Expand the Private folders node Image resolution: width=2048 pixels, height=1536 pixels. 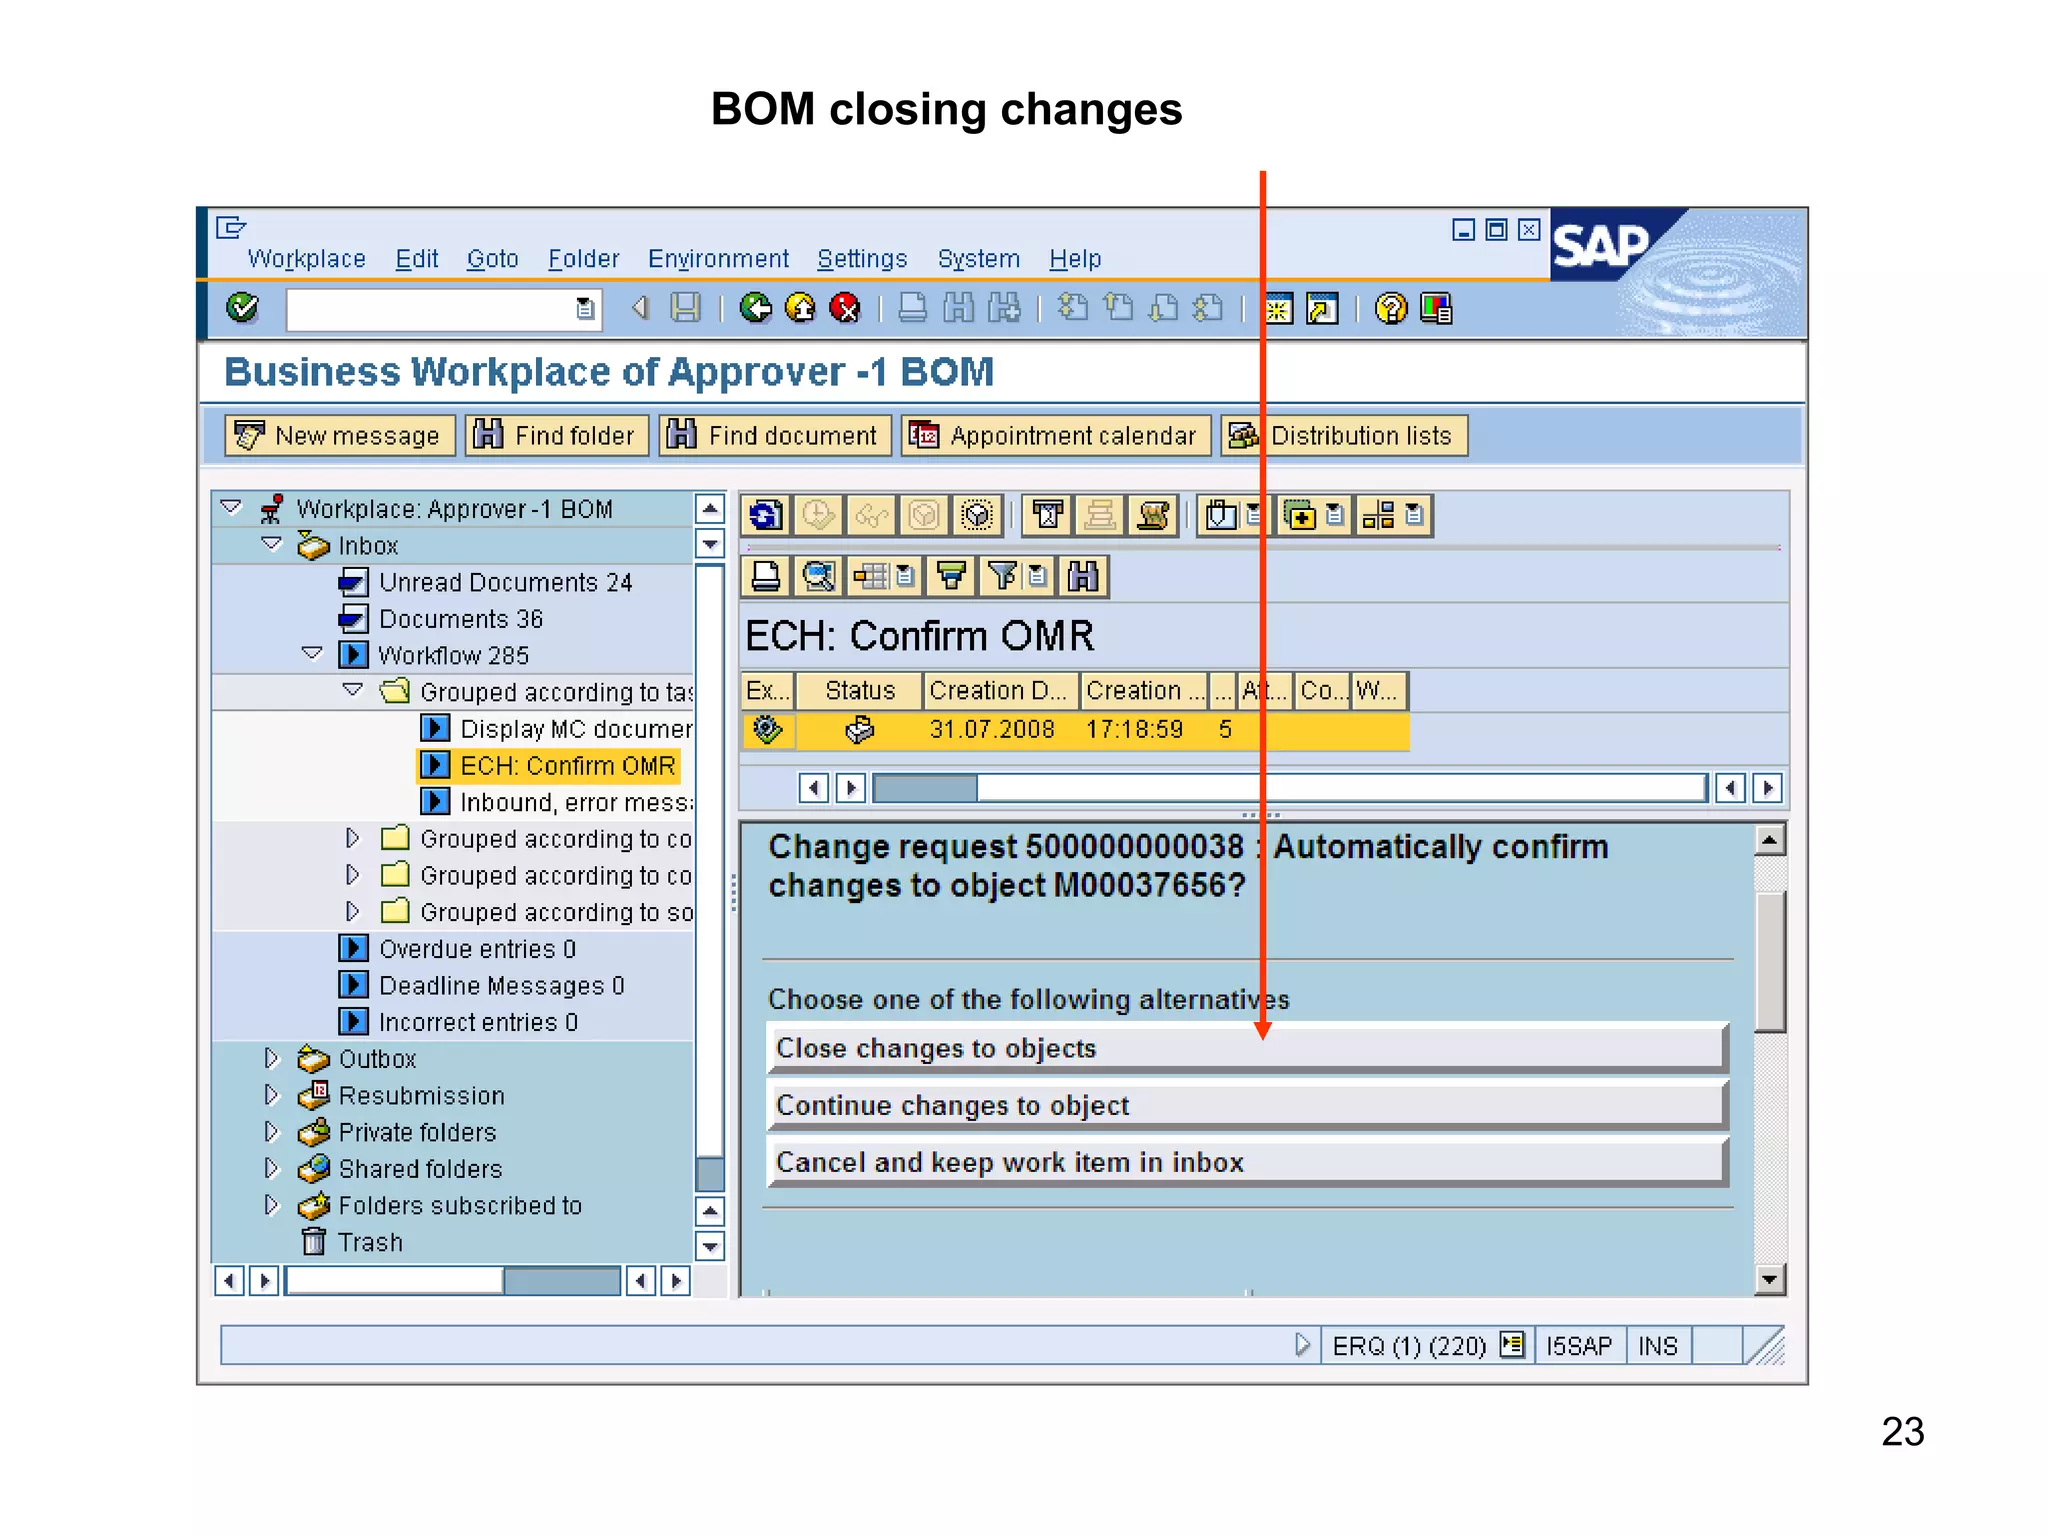pyautogui.click(x=271, y=1131)
